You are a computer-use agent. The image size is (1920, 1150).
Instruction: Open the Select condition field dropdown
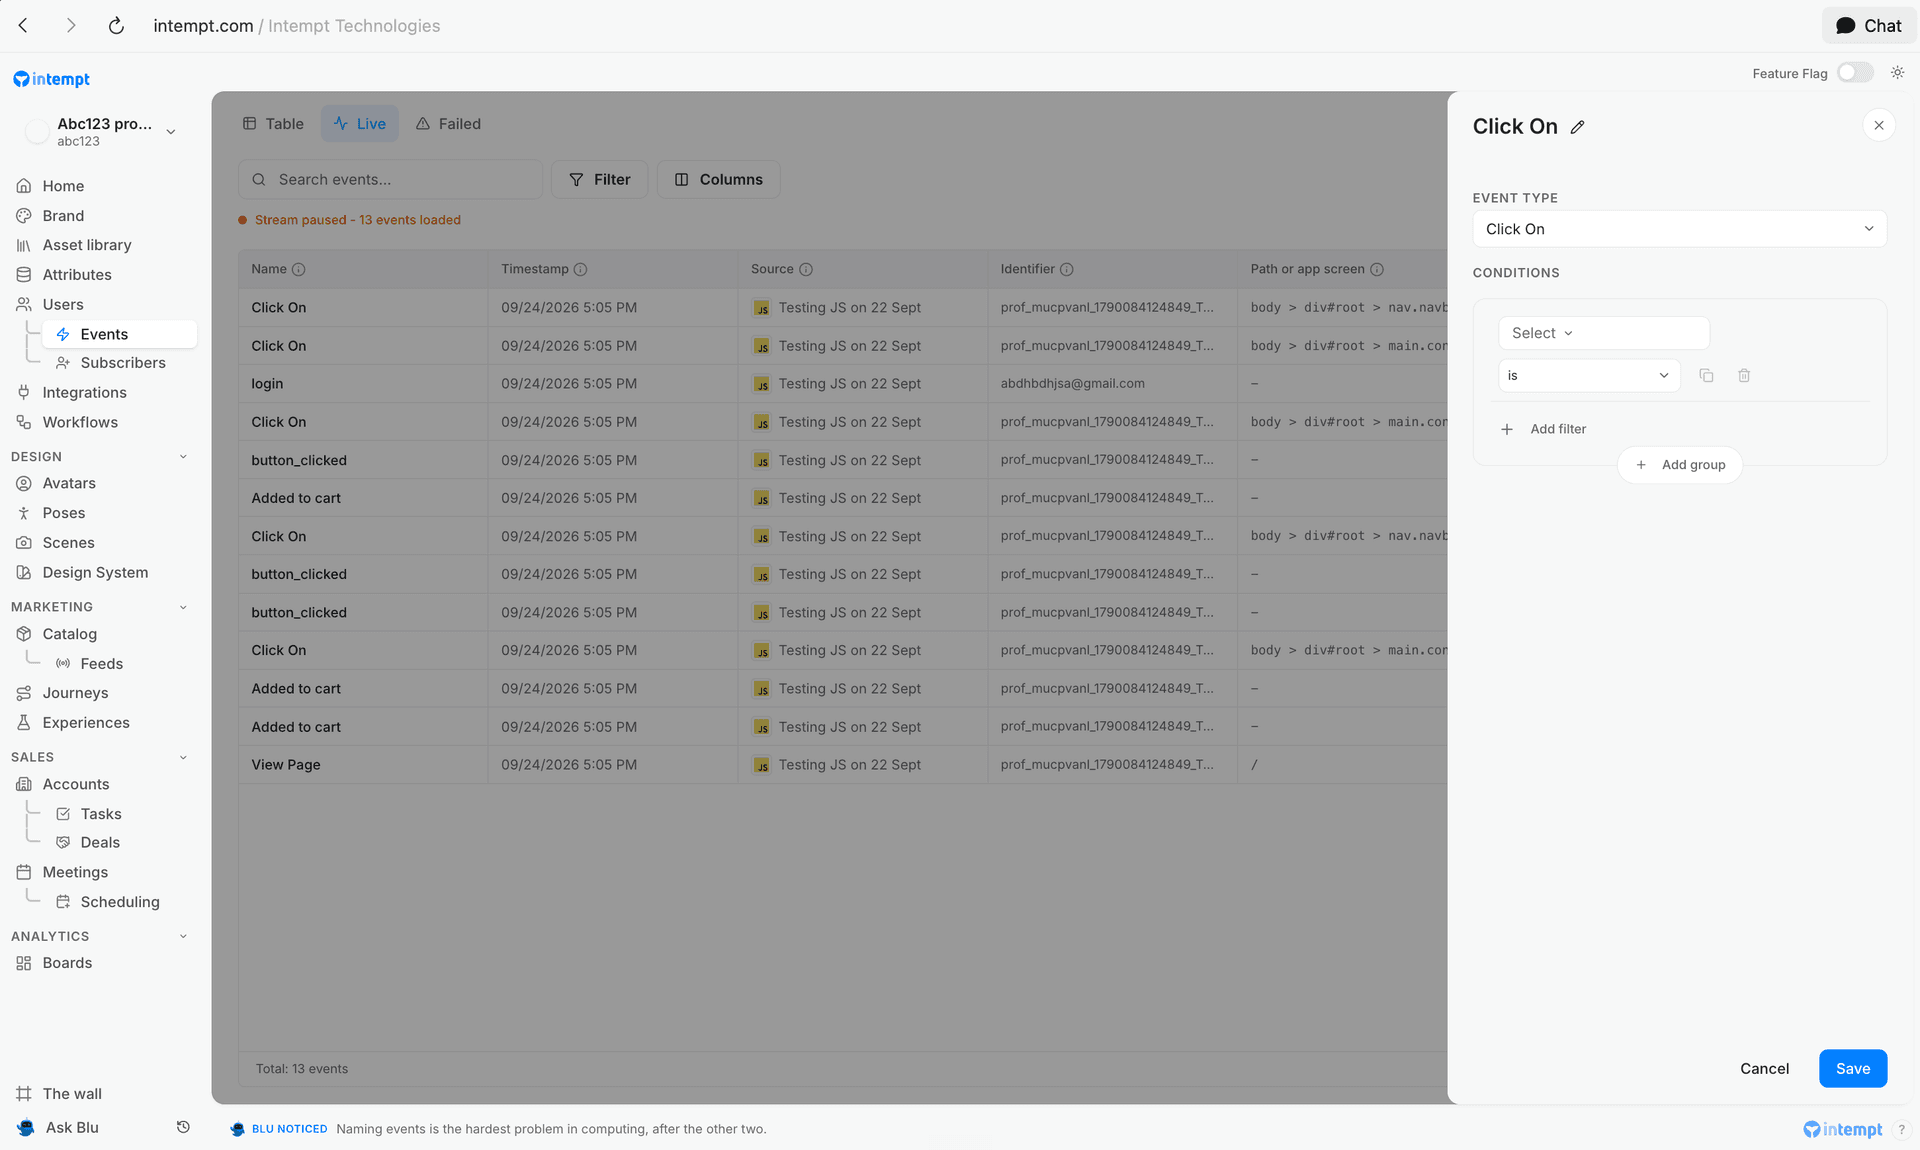pyautogui.click(x=1604, y=333)
